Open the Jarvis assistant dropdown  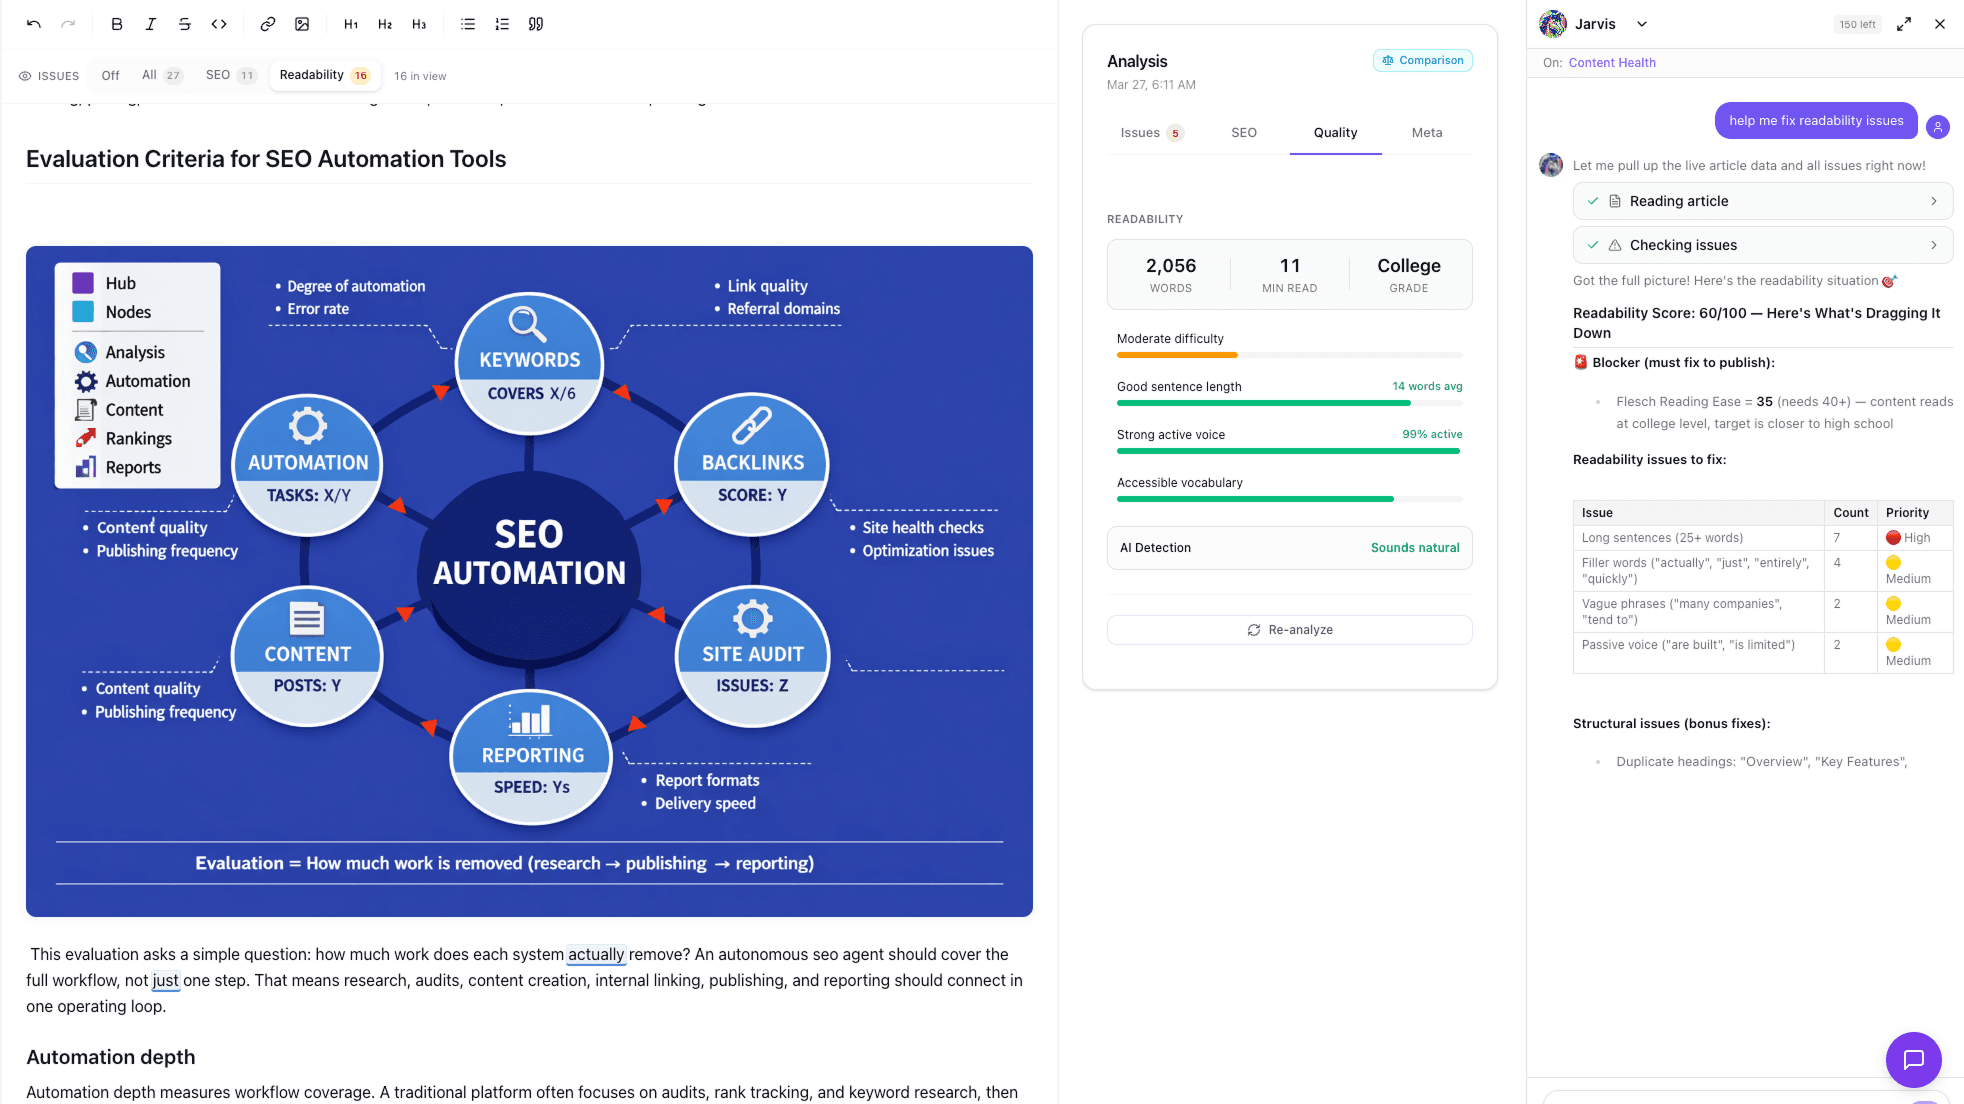pos(1642,23)
